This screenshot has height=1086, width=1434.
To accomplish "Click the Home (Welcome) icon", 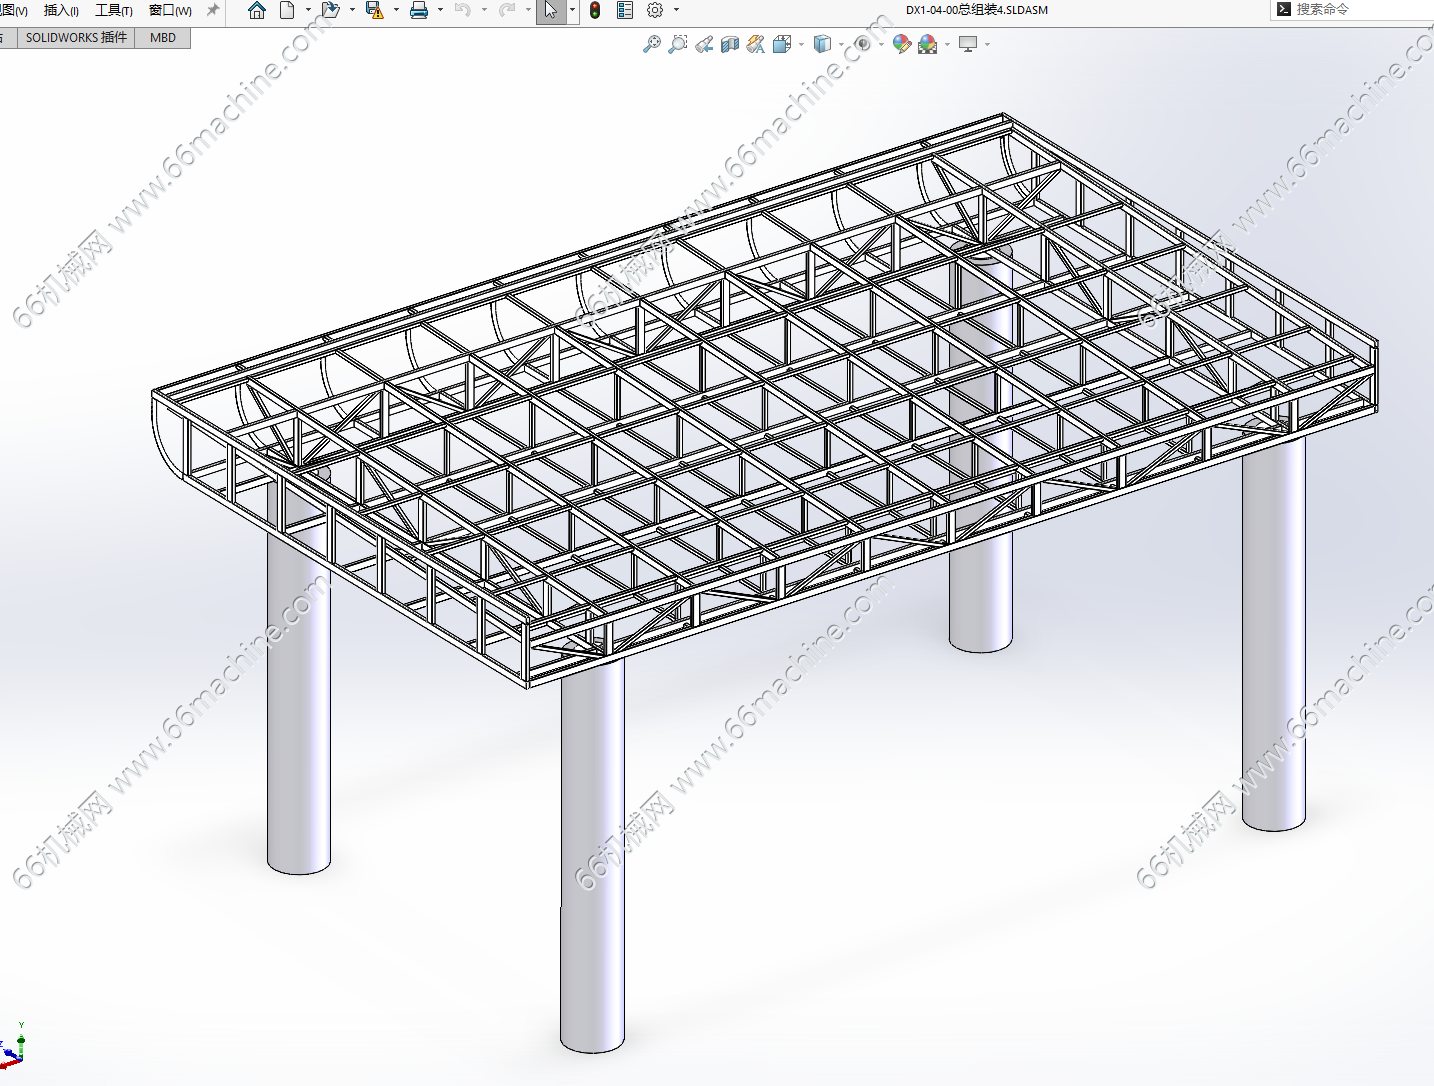I will (257, 10).
